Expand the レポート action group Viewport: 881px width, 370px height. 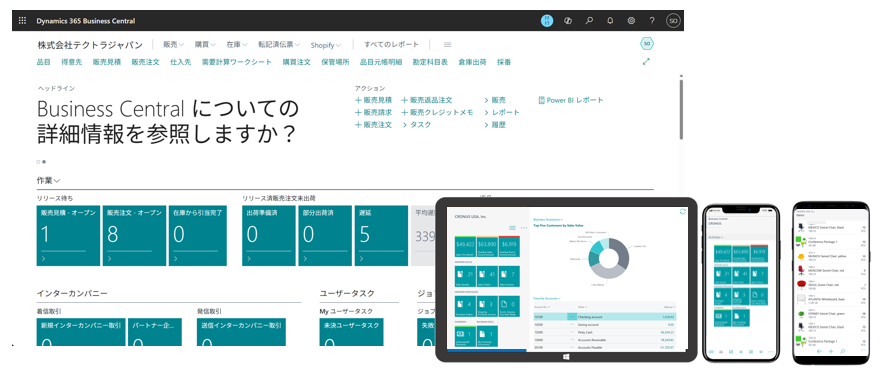click(x=502, y=112)
